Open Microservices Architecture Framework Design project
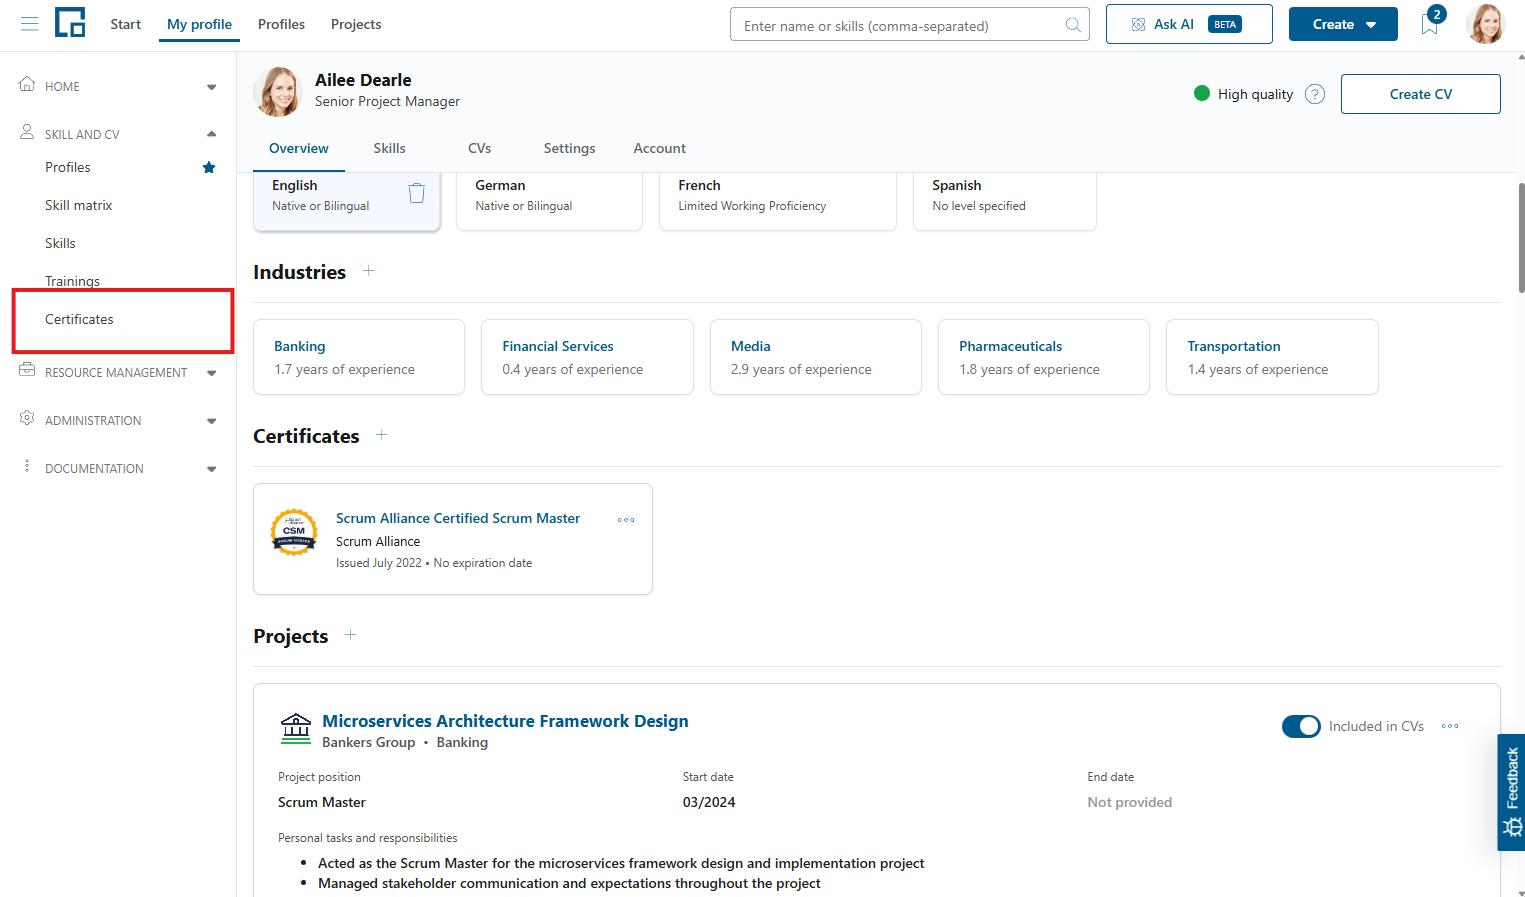Viewport: 1525px width, 897px height. click(x=505, y=721)
